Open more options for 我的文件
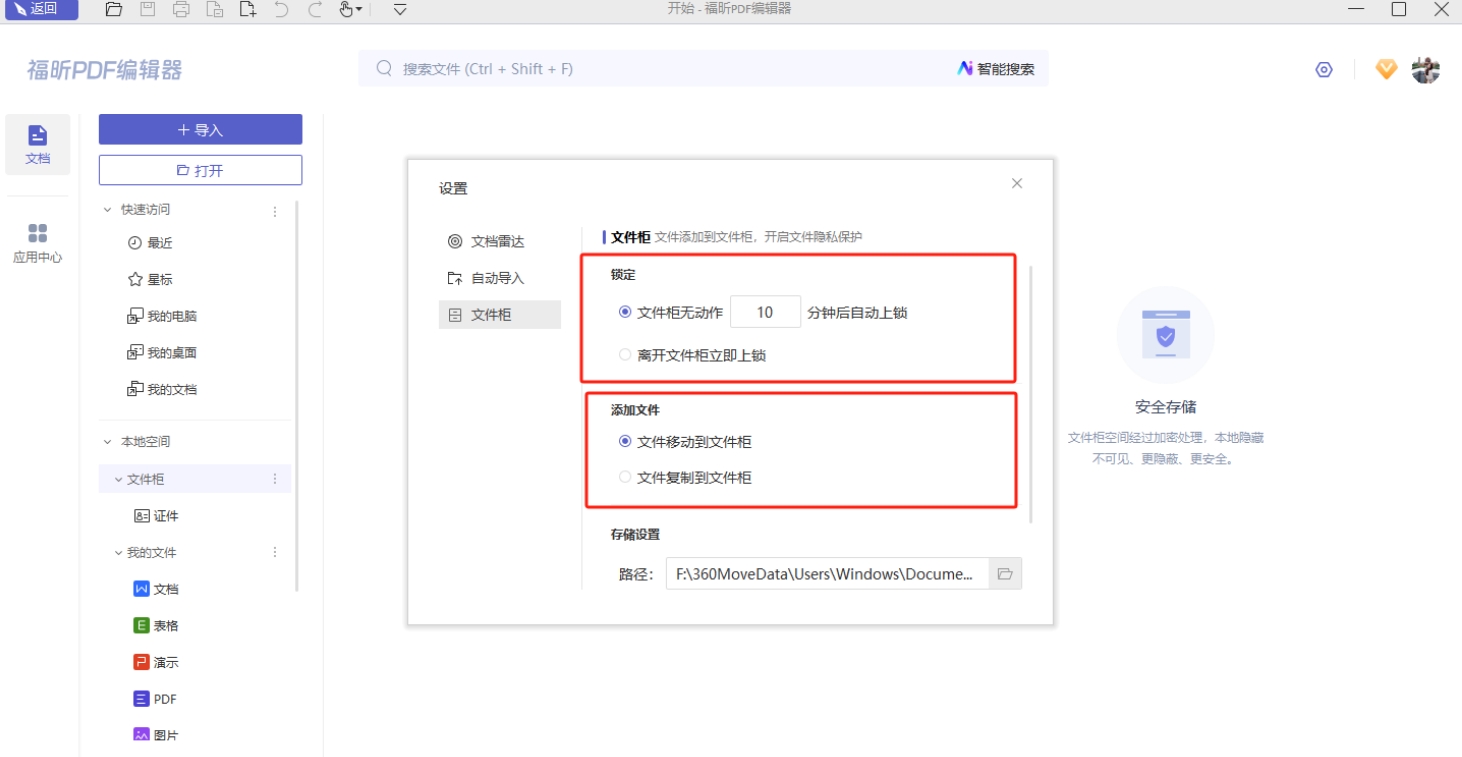Viewport: 1462px width, 757px height. click(x=275, y=552)
